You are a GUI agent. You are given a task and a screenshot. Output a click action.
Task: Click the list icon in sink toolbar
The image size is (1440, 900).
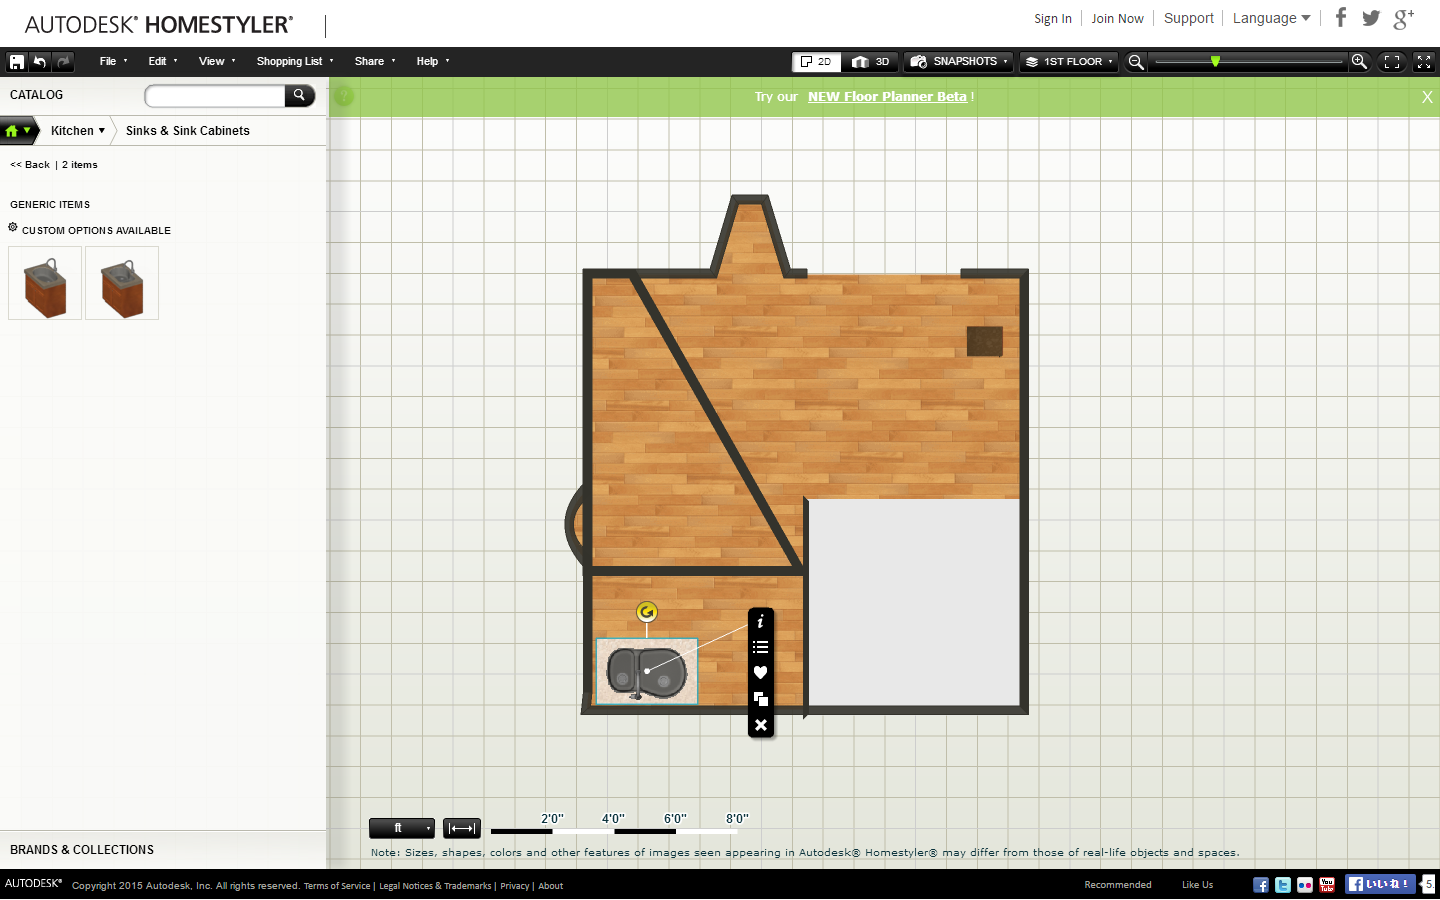click(x=760, y=647)
